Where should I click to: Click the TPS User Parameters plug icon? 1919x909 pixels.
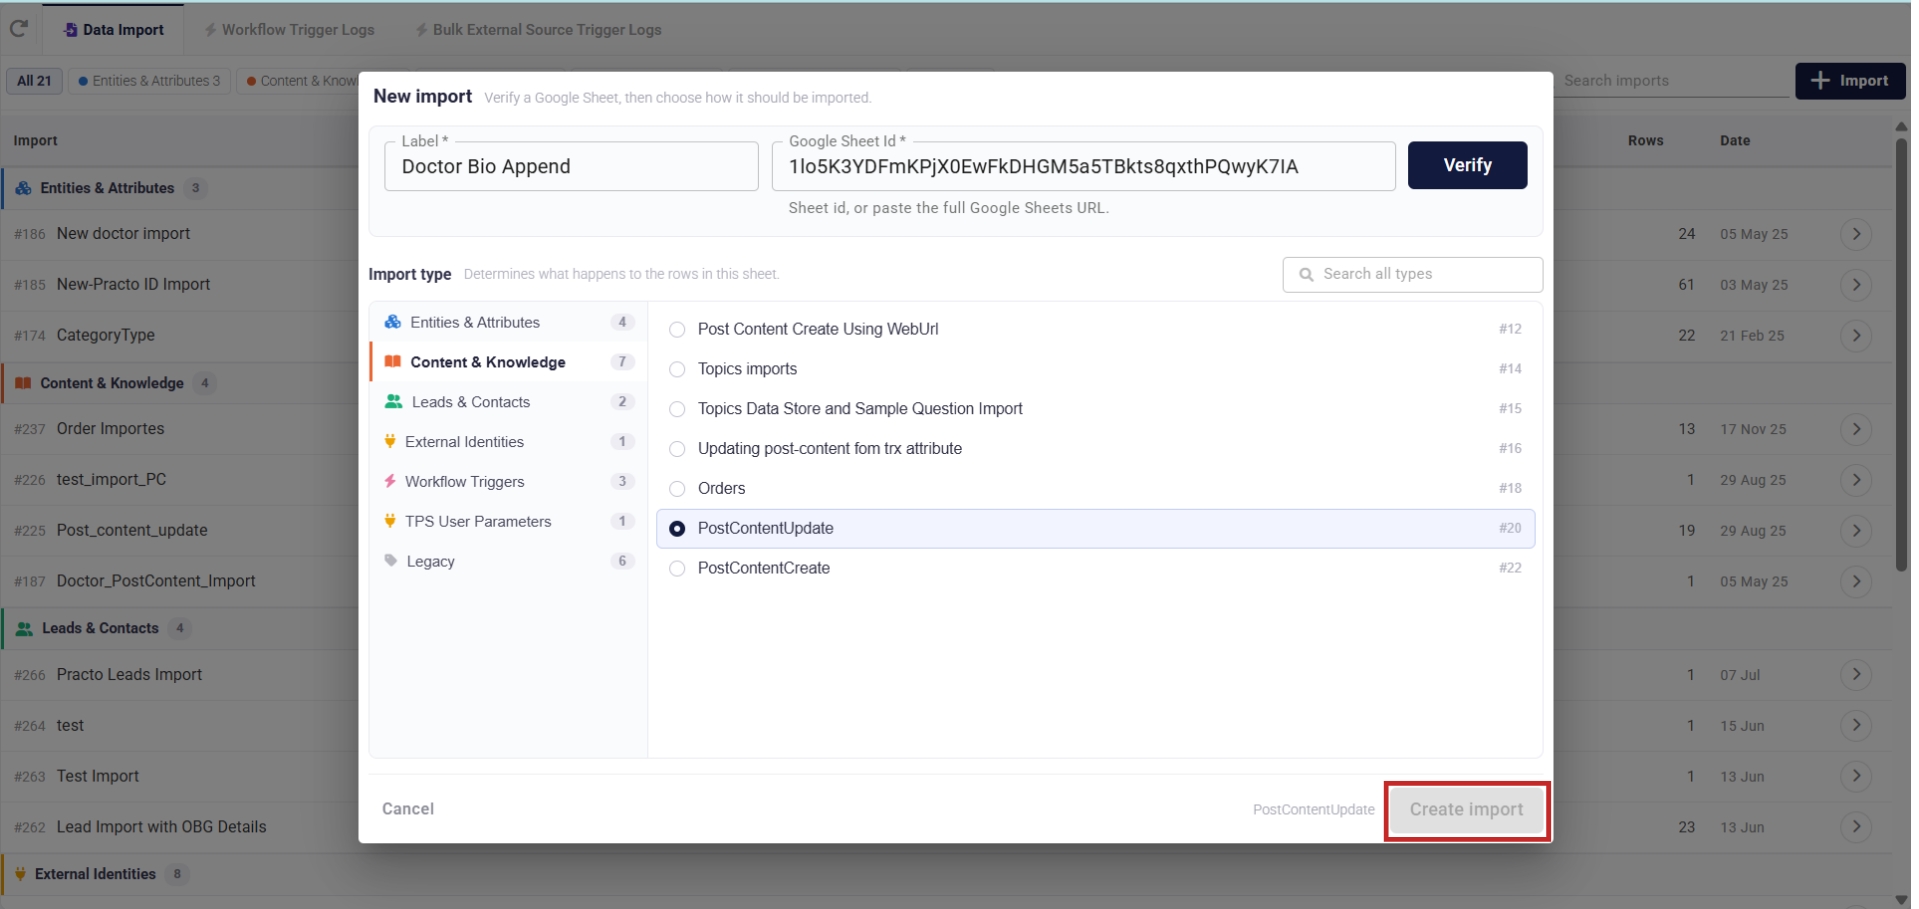(x=390, y=522)
